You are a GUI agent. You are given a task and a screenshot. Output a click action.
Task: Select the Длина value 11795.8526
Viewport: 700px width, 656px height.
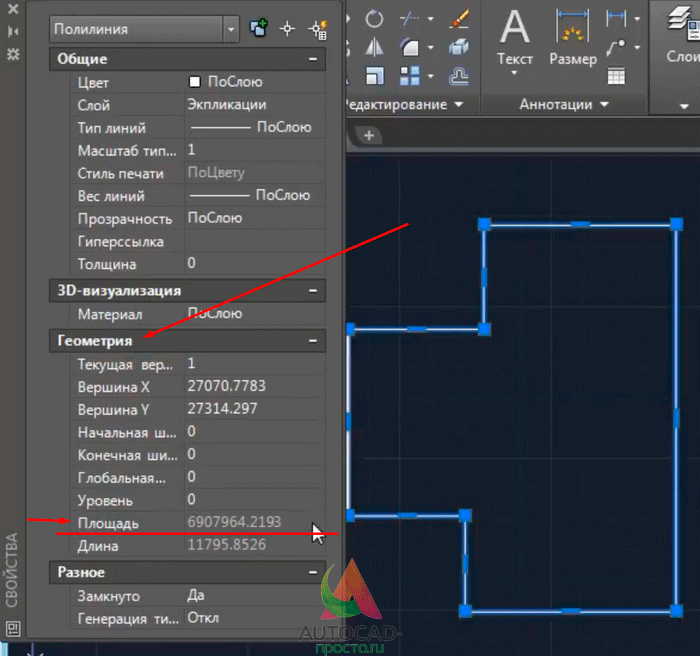tap(227, 545)
